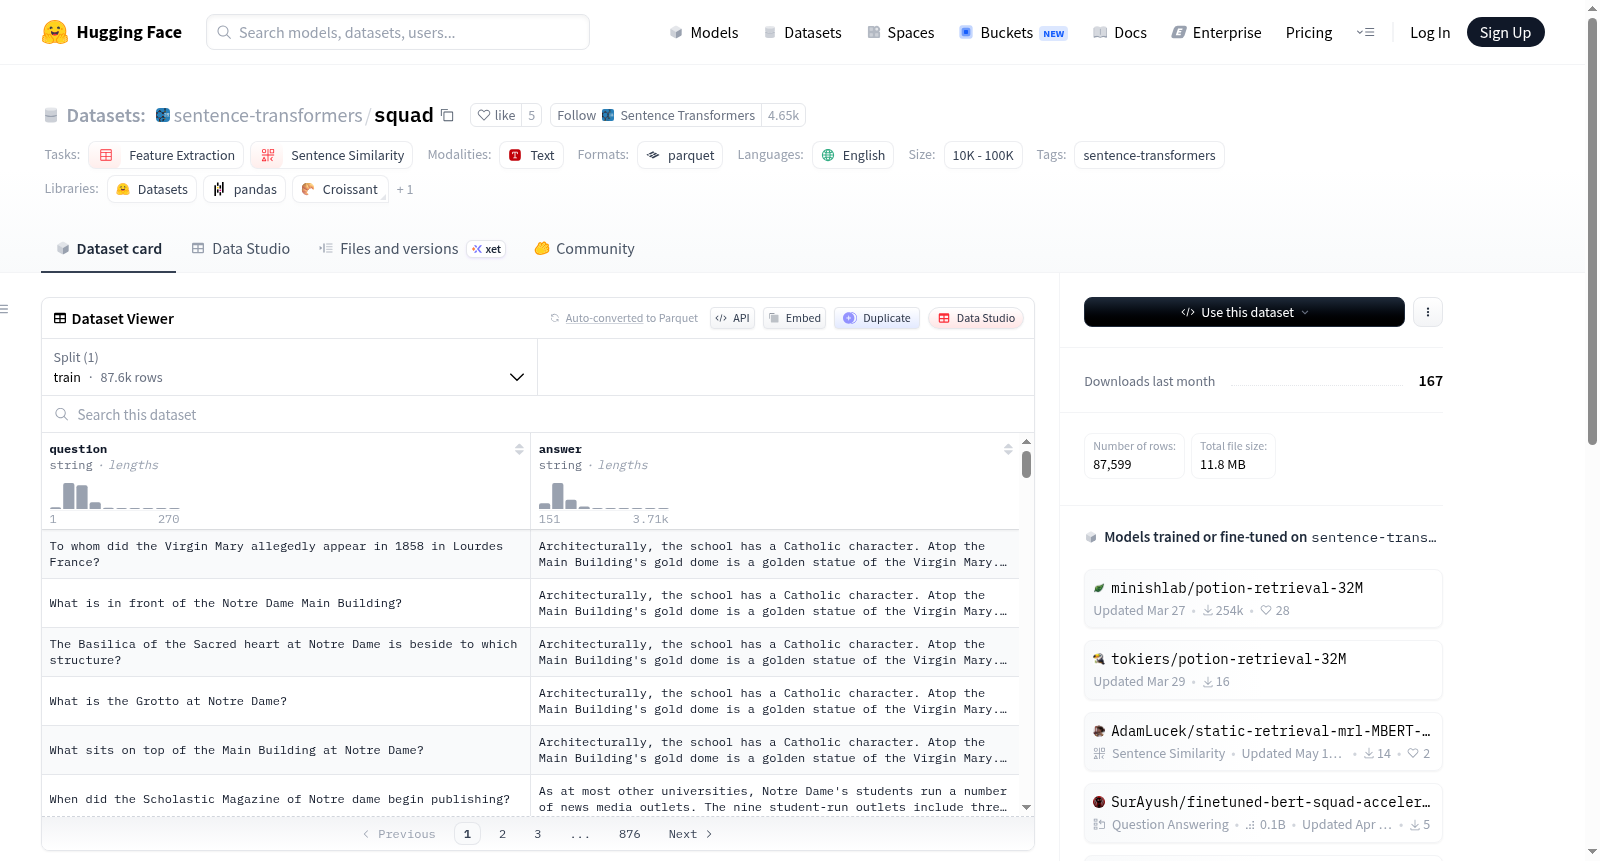The width and height of the screenshot is (1600, 861).
Task: Show the +1 additional libraries
Action: point(405,189)
